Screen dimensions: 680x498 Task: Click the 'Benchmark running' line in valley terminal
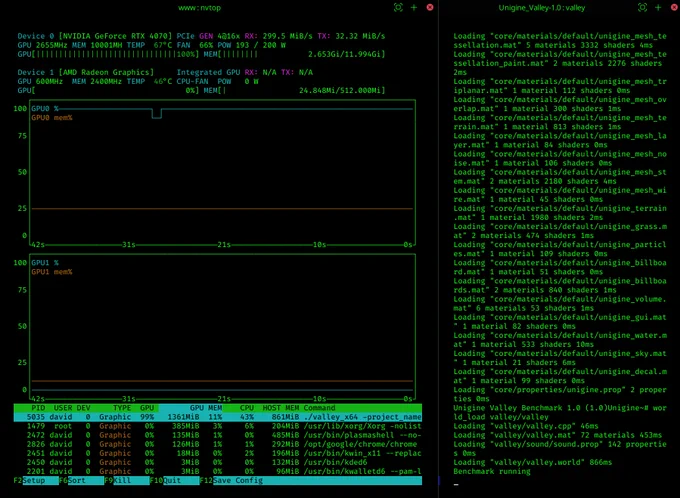click(492, 471)
